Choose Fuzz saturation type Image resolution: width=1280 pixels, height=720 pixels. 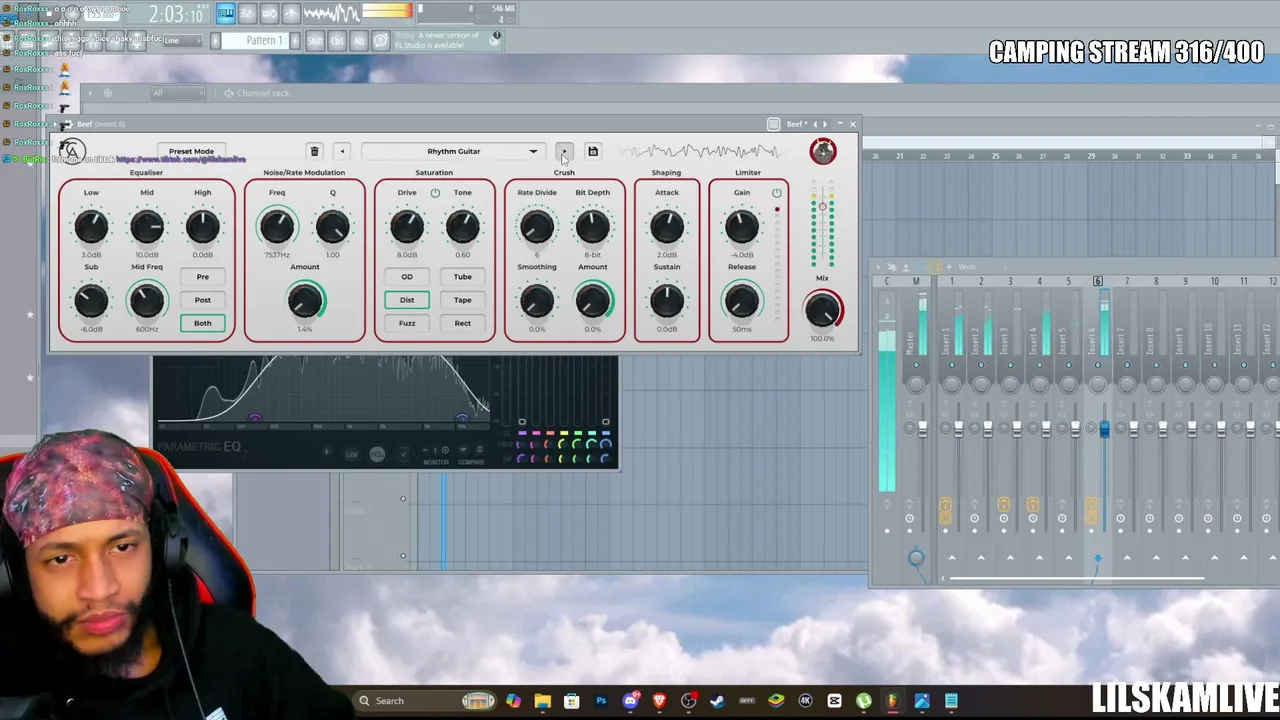(407, 323)
